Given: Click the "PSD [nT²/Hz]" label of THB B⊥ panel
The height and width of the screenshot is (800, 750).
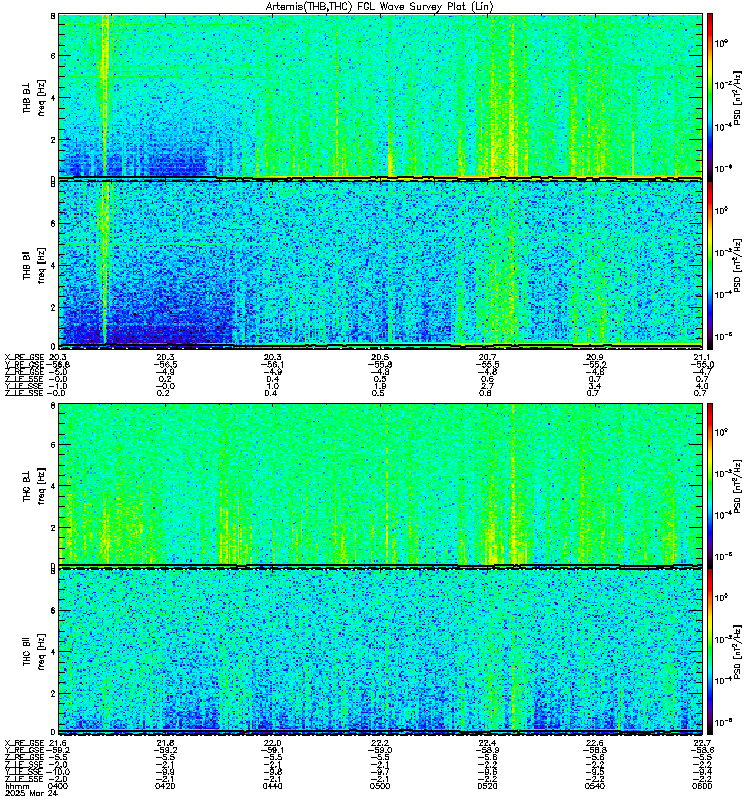Looking at the screenshot, I should pos(738,97).
